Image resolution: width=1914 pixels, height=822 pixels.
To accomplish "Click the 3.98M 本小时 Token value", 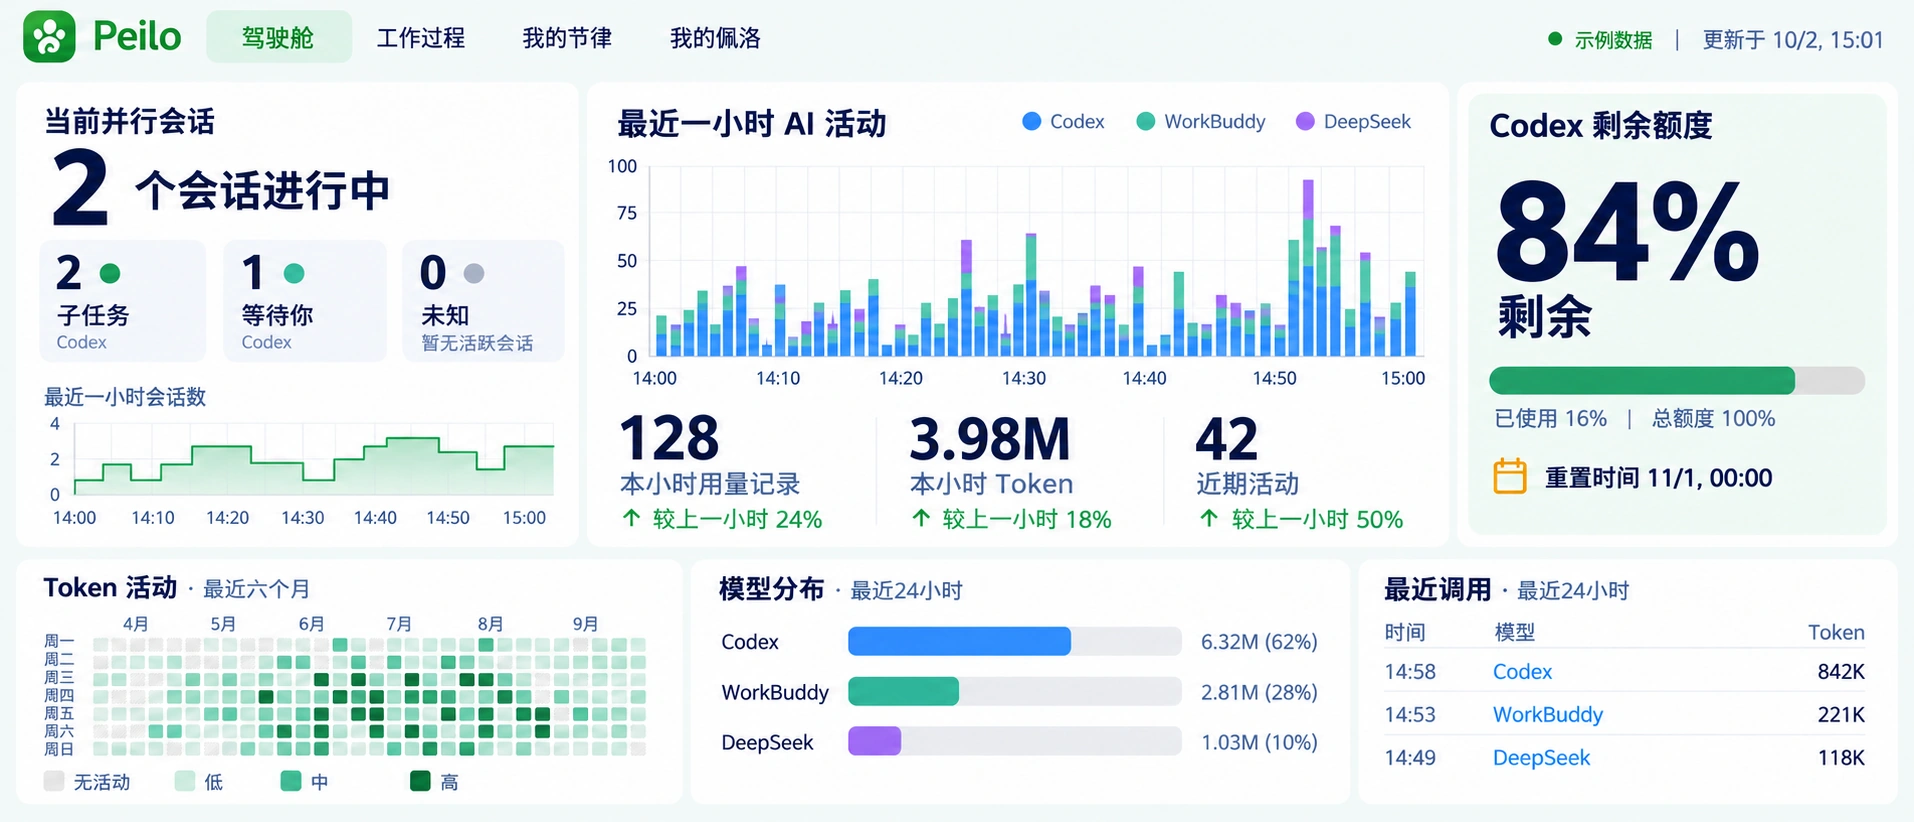I will pyautogui.click(x=990, y=438).
